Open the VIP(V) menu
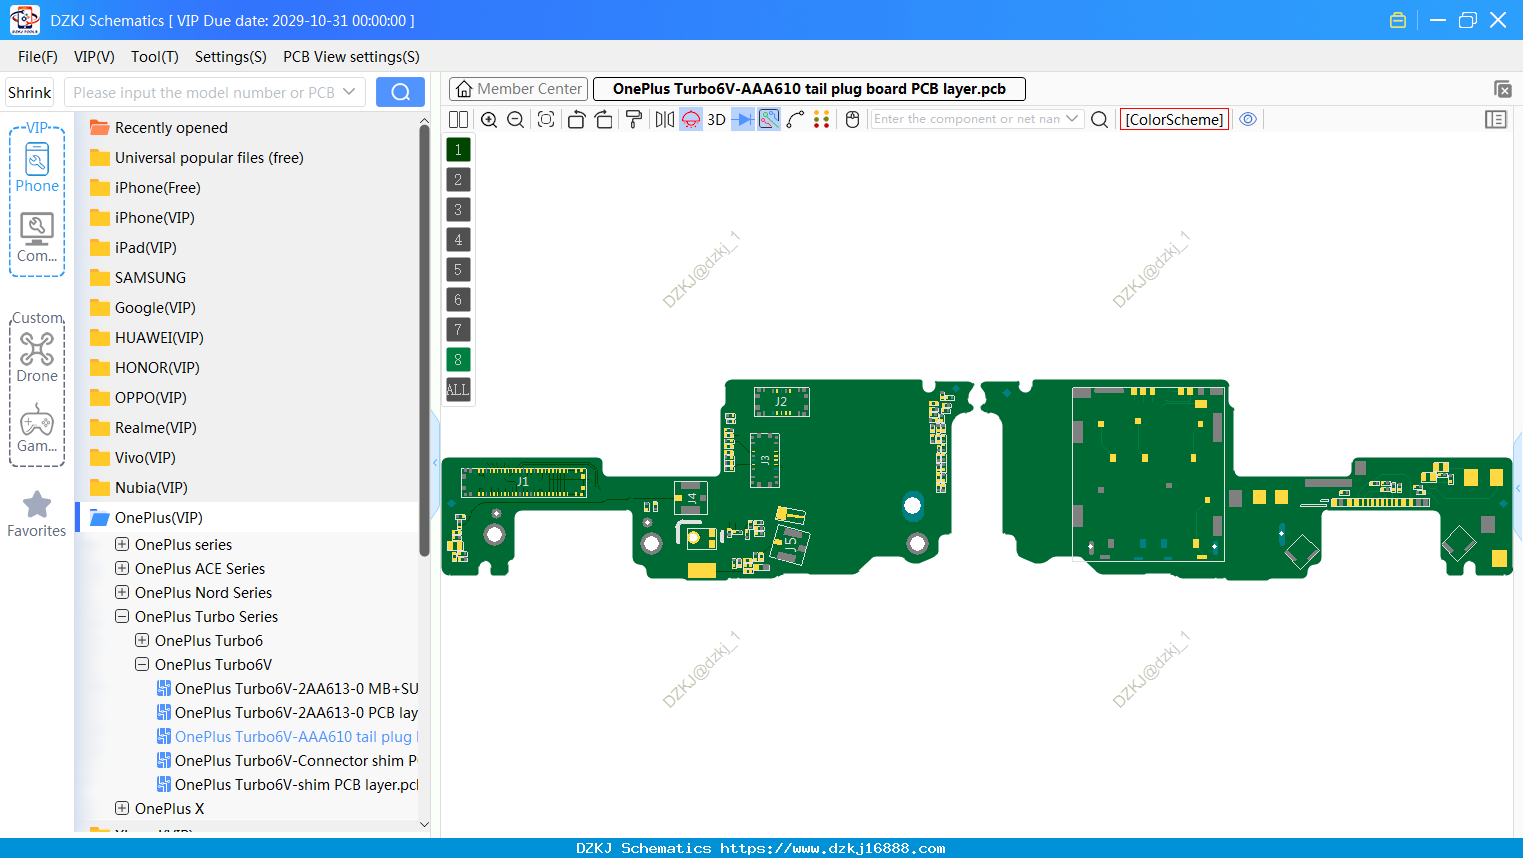The height and width of the screenshot is (858, 1523). (x=94, y=57)
